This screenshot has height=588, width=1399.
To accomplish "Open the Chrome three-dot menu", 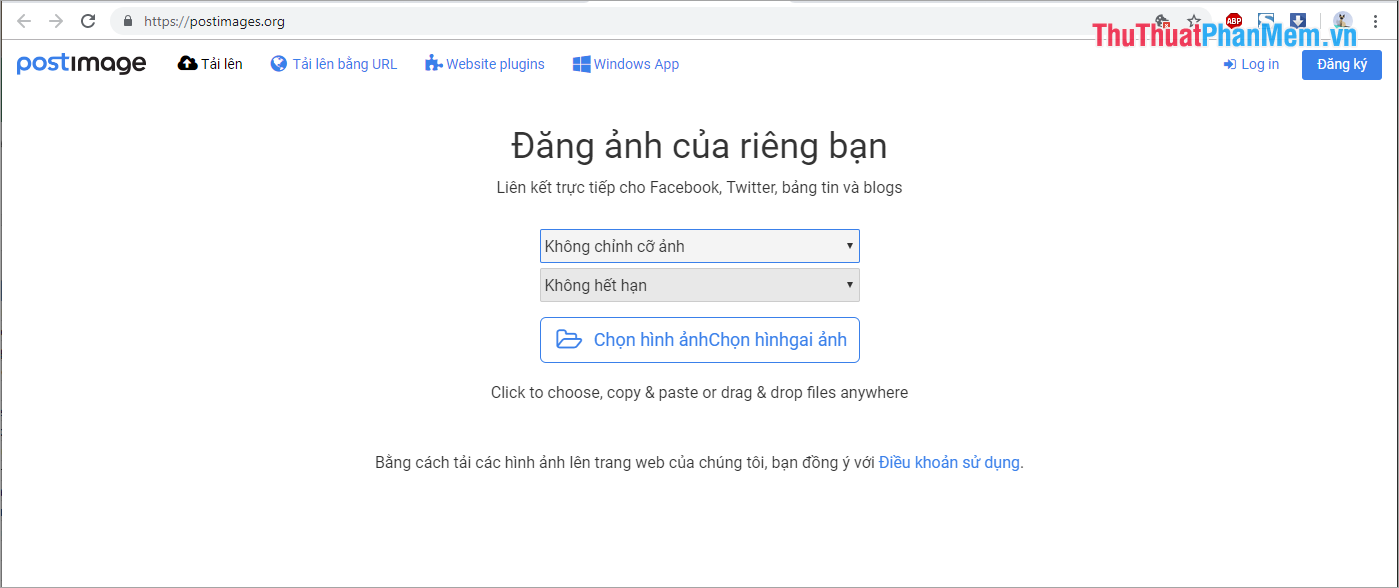I will coord(1375,21).
